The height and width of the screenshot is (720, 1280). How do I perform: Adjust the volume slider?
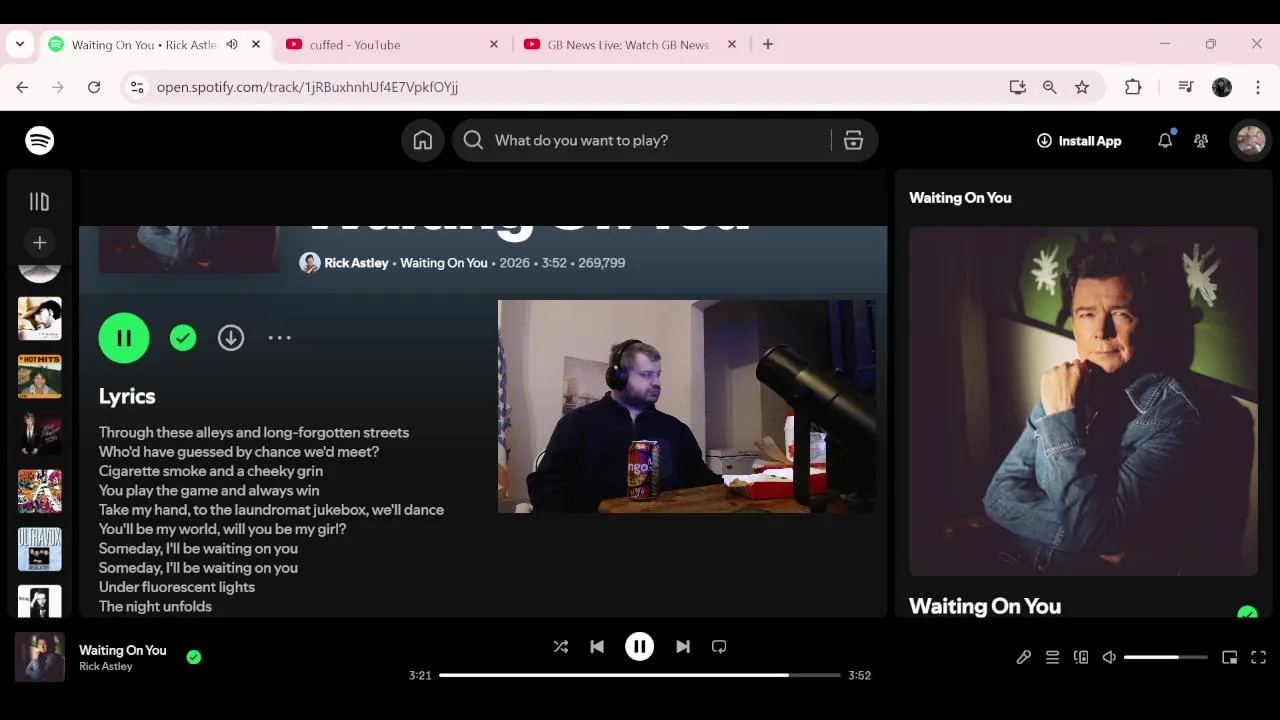coord(1166,657)
